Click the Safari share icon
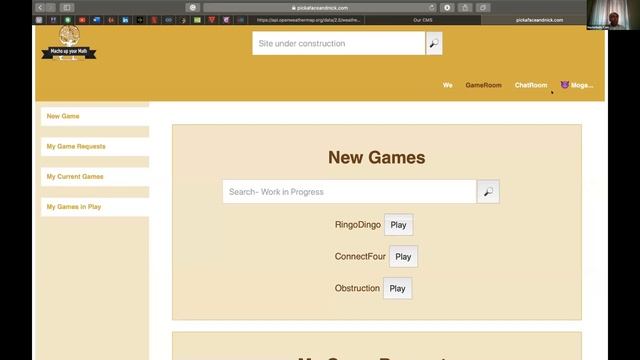Image resolution: width=640 pixels, height=360 pixels. (x=464, y=7)
